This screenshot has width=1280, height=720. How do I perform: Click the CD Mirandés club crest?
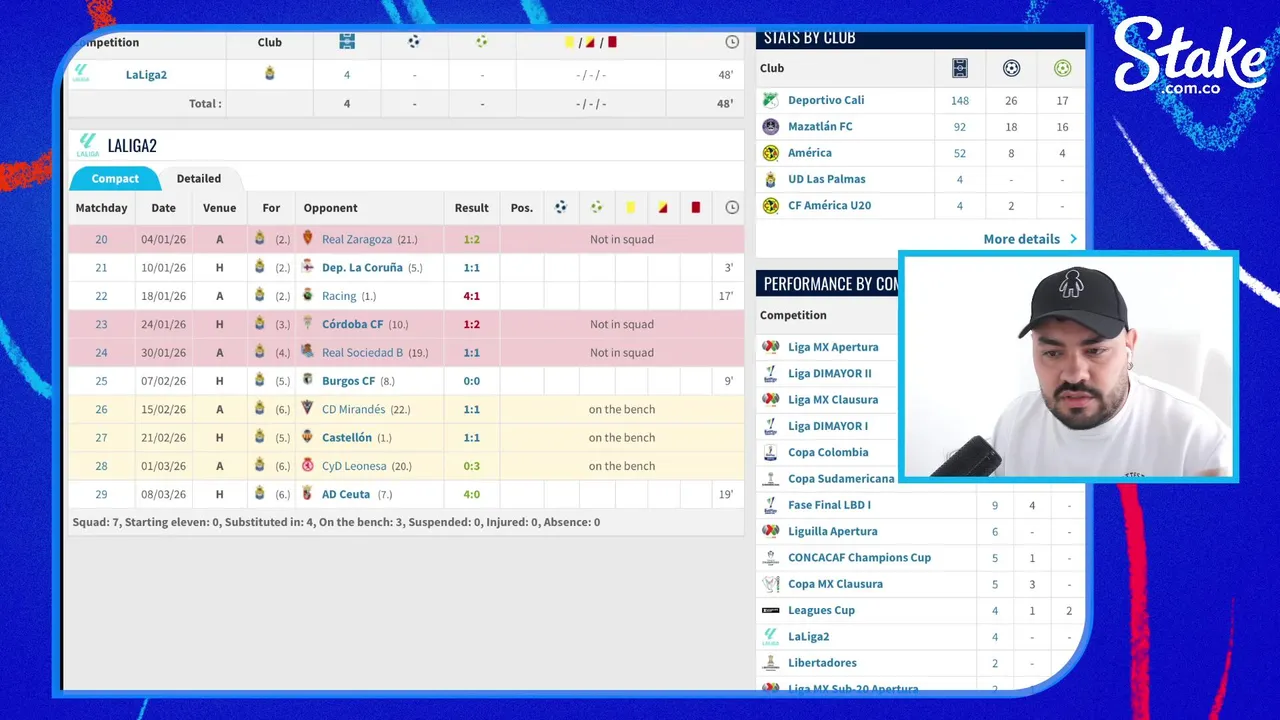[308, 409]
